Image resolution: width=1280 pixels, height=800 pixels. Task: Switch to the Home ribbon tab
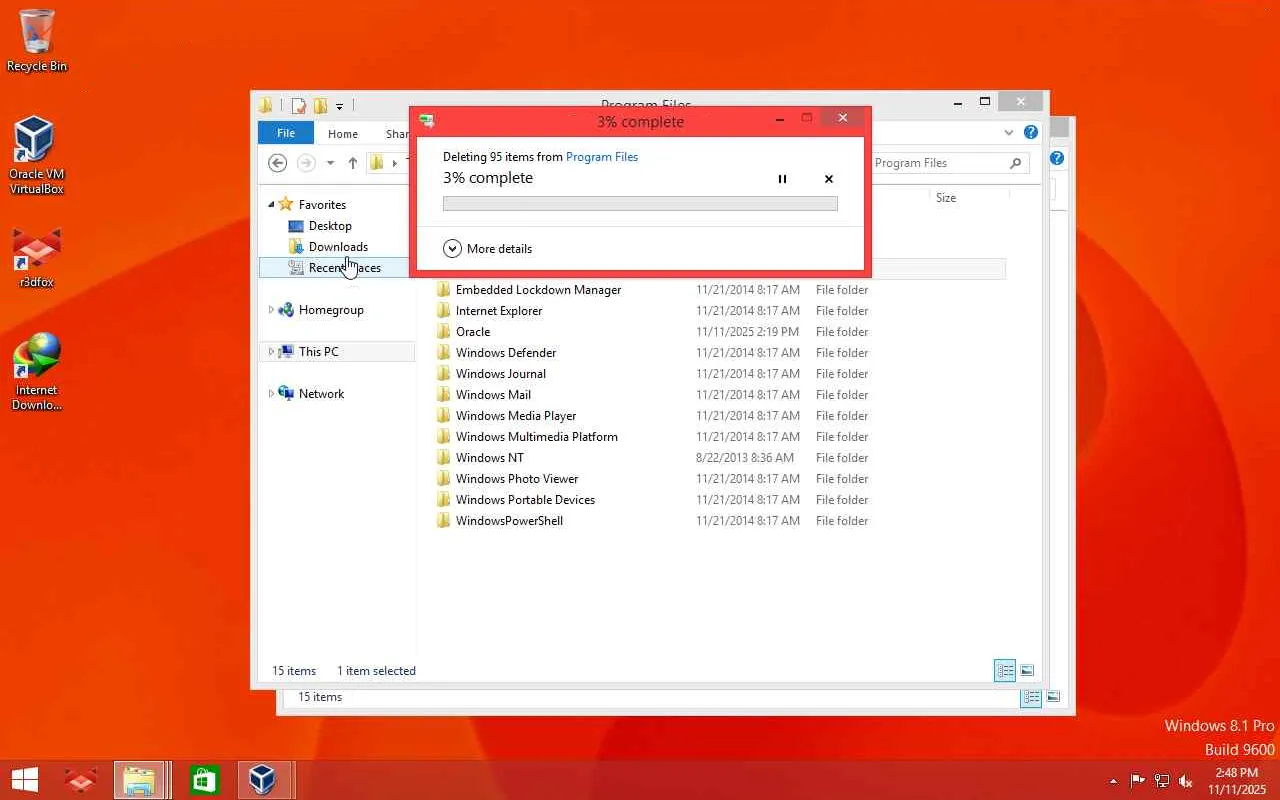point(343,134)
